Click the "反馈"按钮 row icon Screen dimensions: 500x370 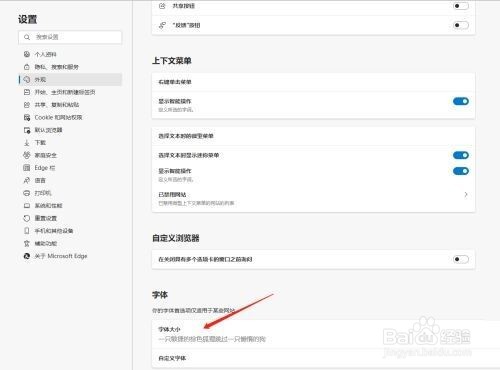coord(162,25)
